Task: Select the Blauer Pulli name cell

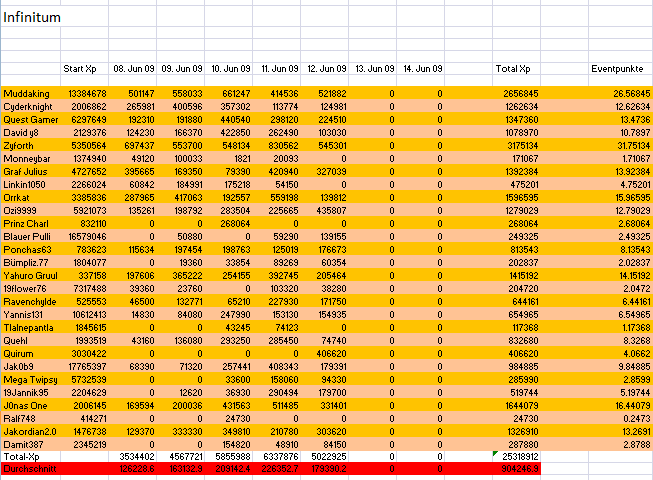Action: click(31, 236)
